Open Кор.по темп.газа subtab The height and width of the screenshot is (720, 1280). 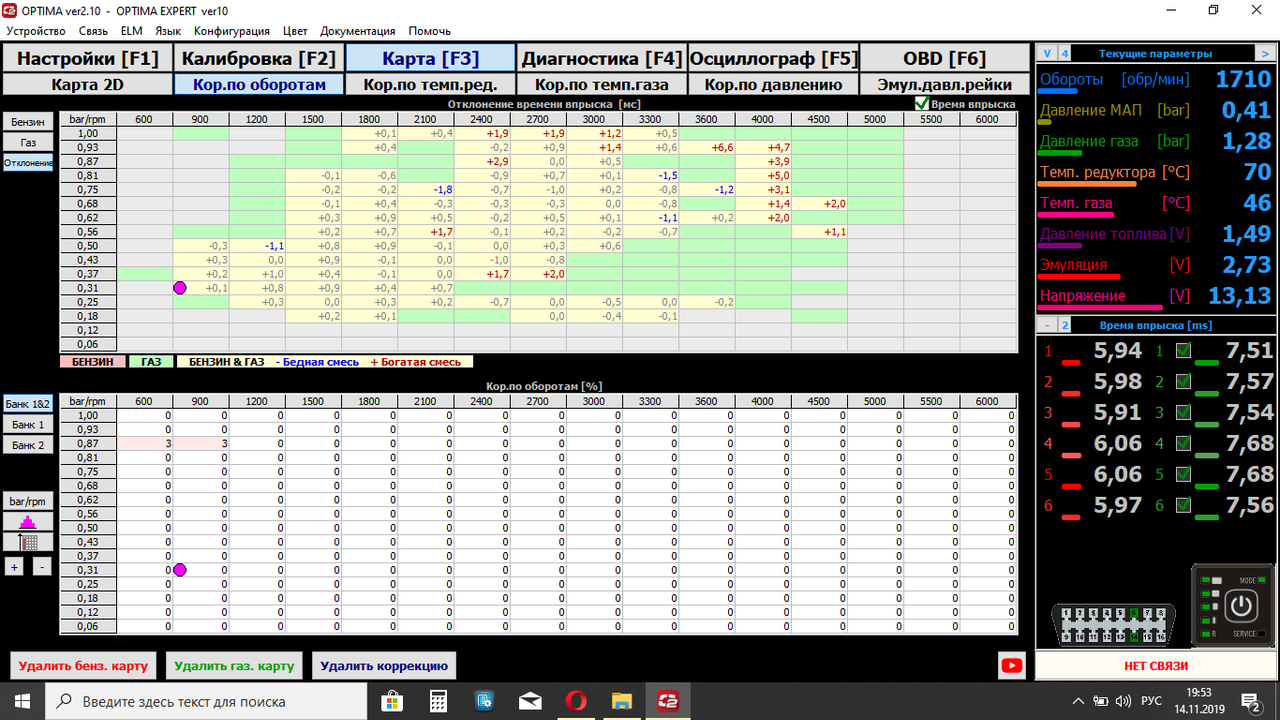tap(601, 85)
